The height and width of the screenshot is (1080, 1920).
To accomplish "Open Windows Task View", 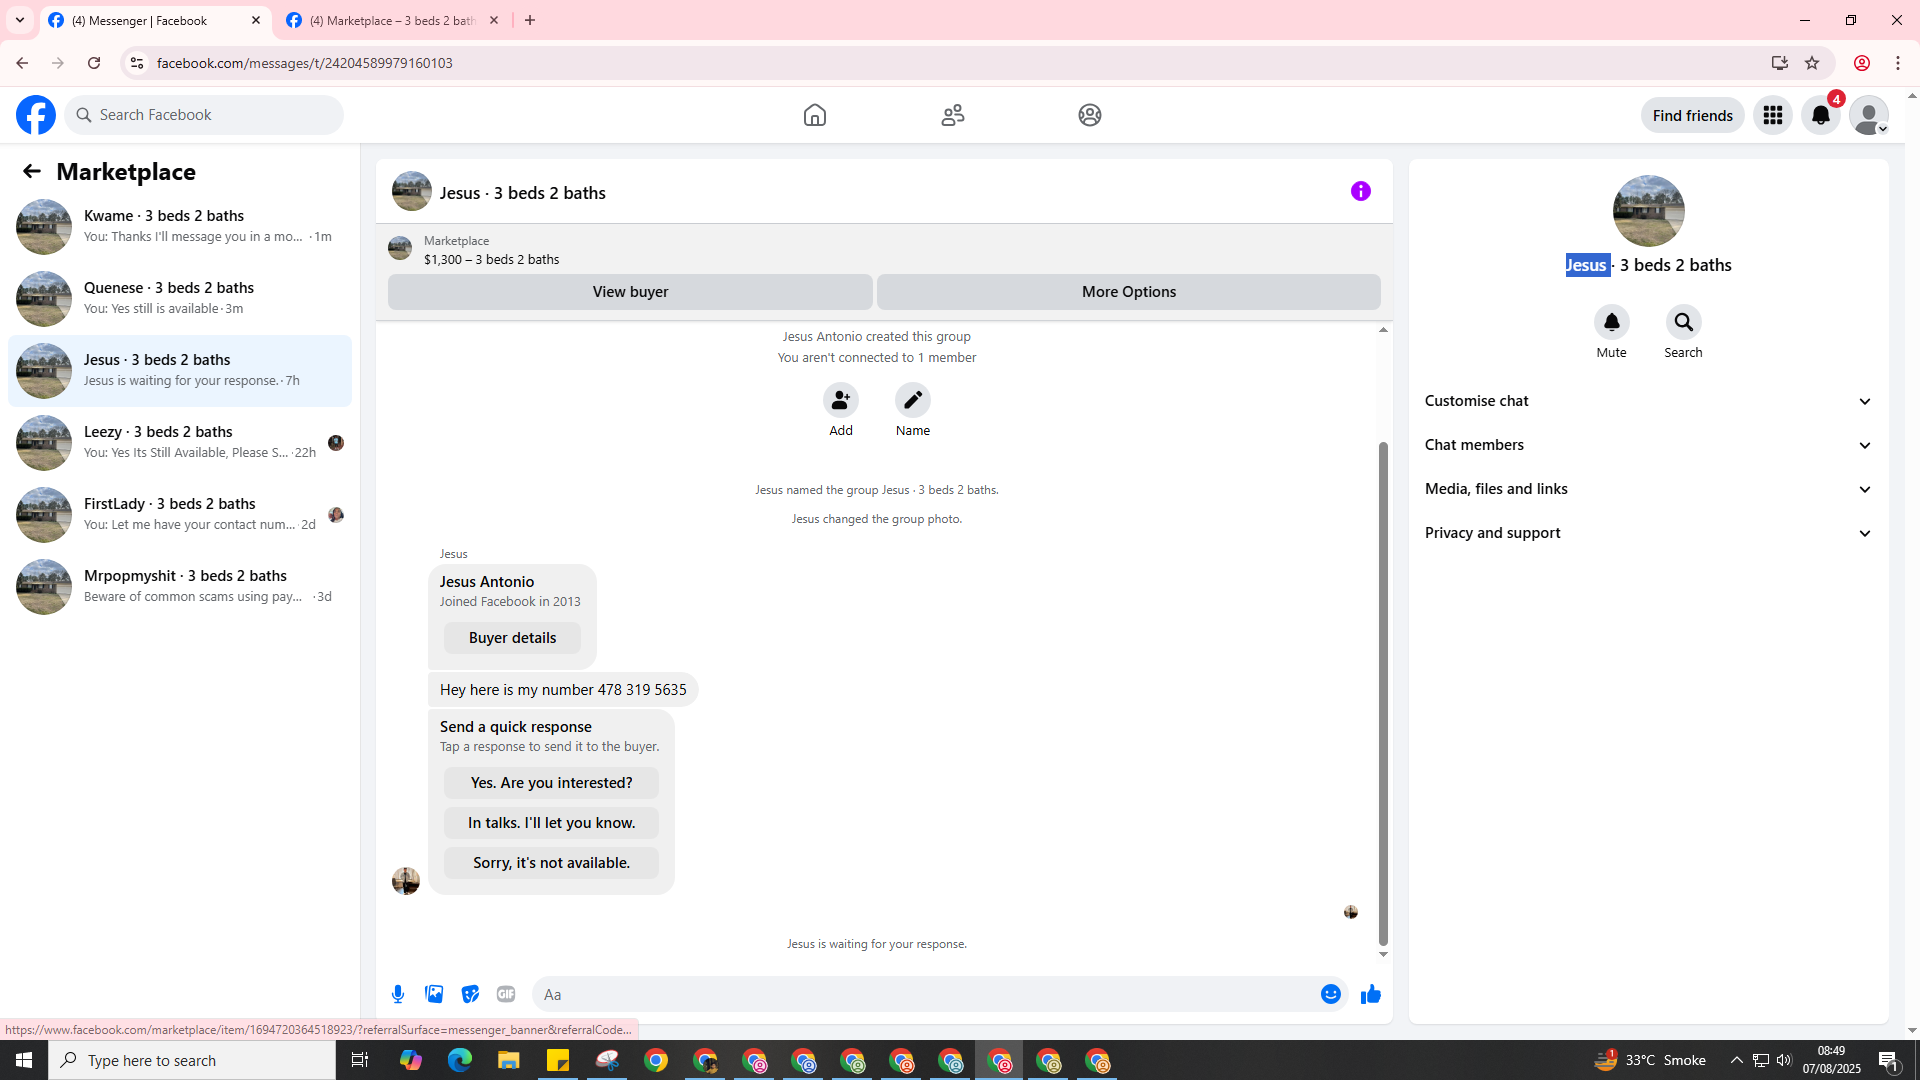I will point(360,1060).
